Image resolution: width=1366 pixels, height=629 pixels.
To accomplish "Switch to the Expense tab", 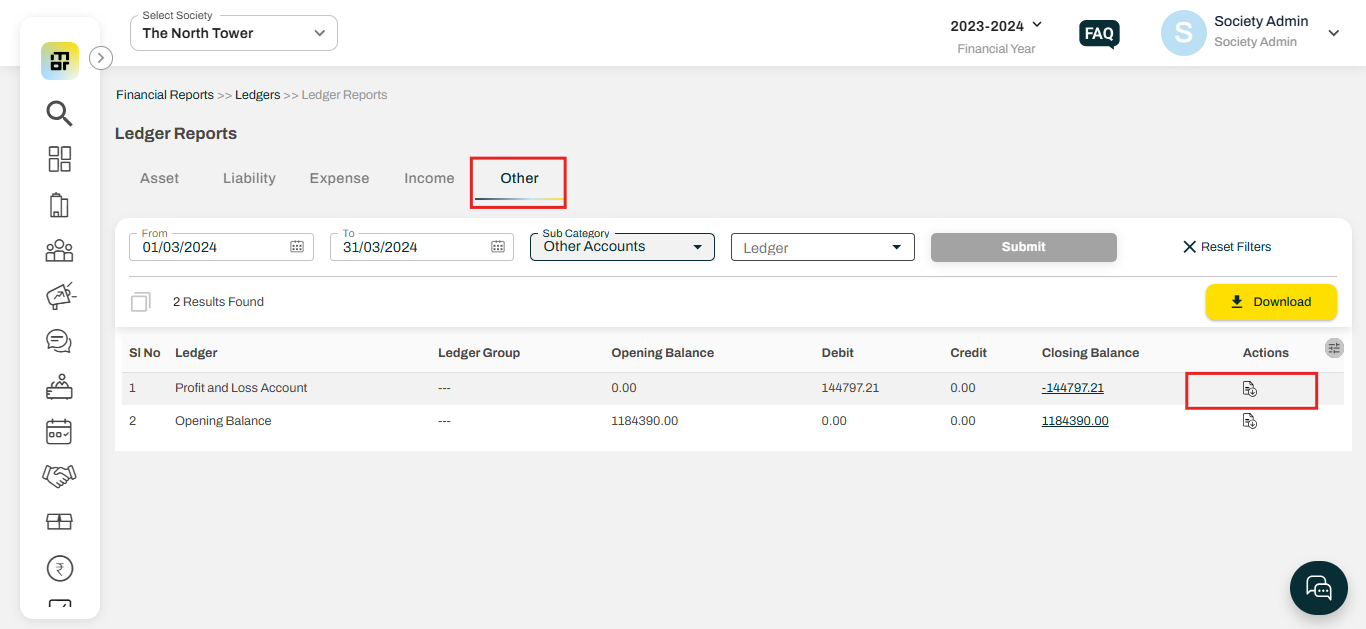I will tap(339, 177).
